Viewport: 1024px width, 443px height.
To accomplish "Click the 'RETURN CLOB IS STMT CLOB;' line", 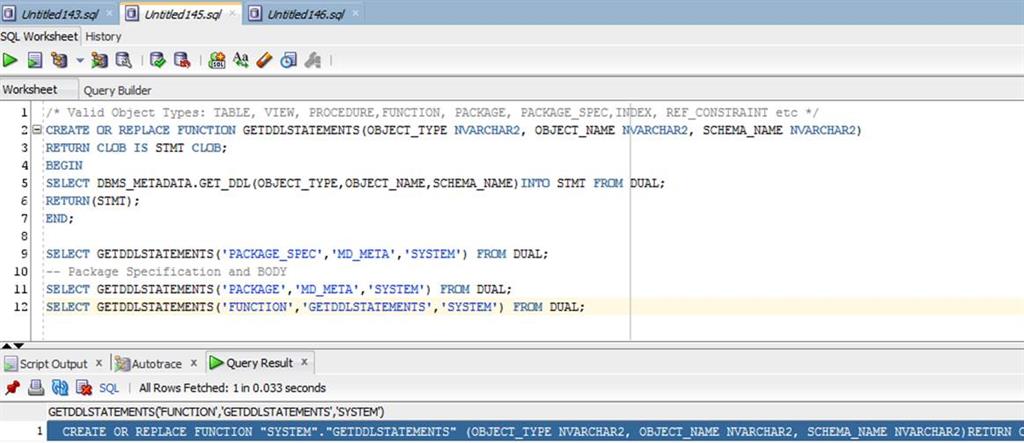I will click(x=136, y=148).
